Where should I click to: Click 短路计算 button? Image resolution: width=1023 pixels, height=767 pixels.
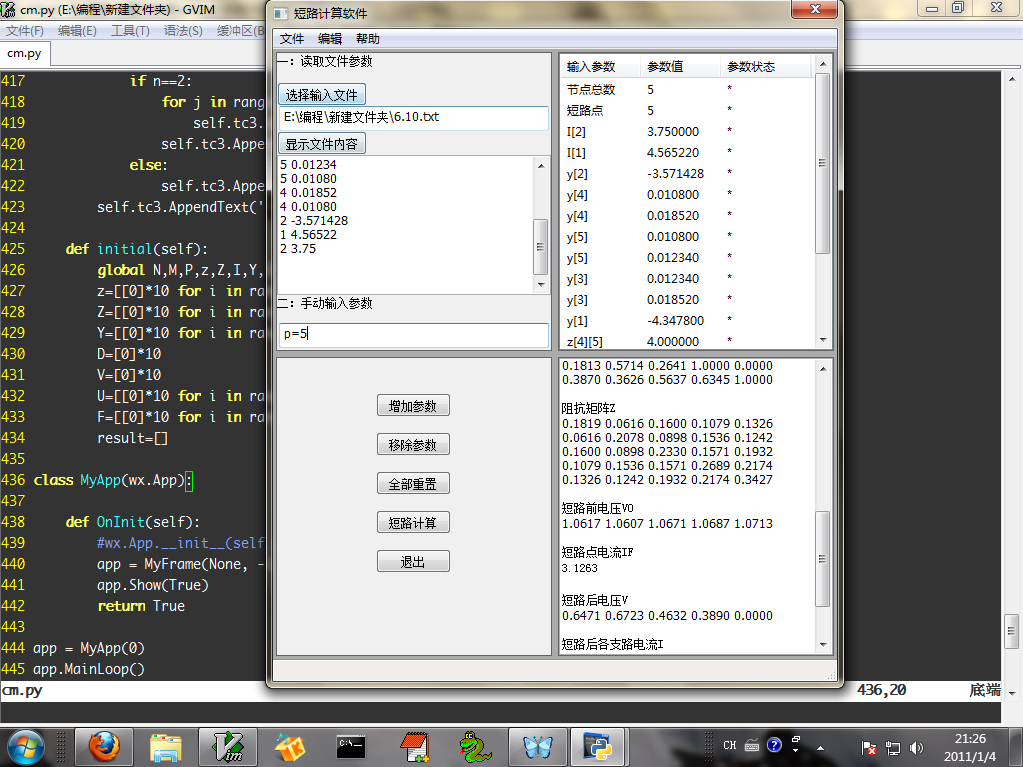click(413, 522)
